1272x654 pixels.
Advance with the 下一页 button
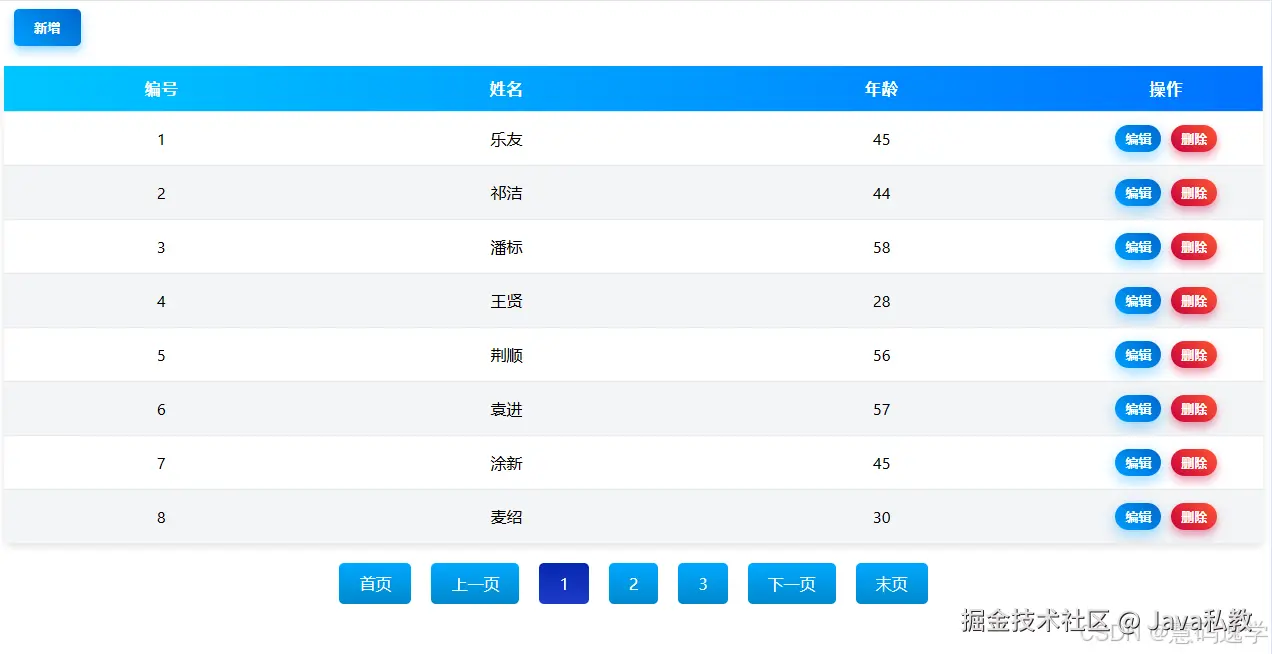click(x=792, y=584)
